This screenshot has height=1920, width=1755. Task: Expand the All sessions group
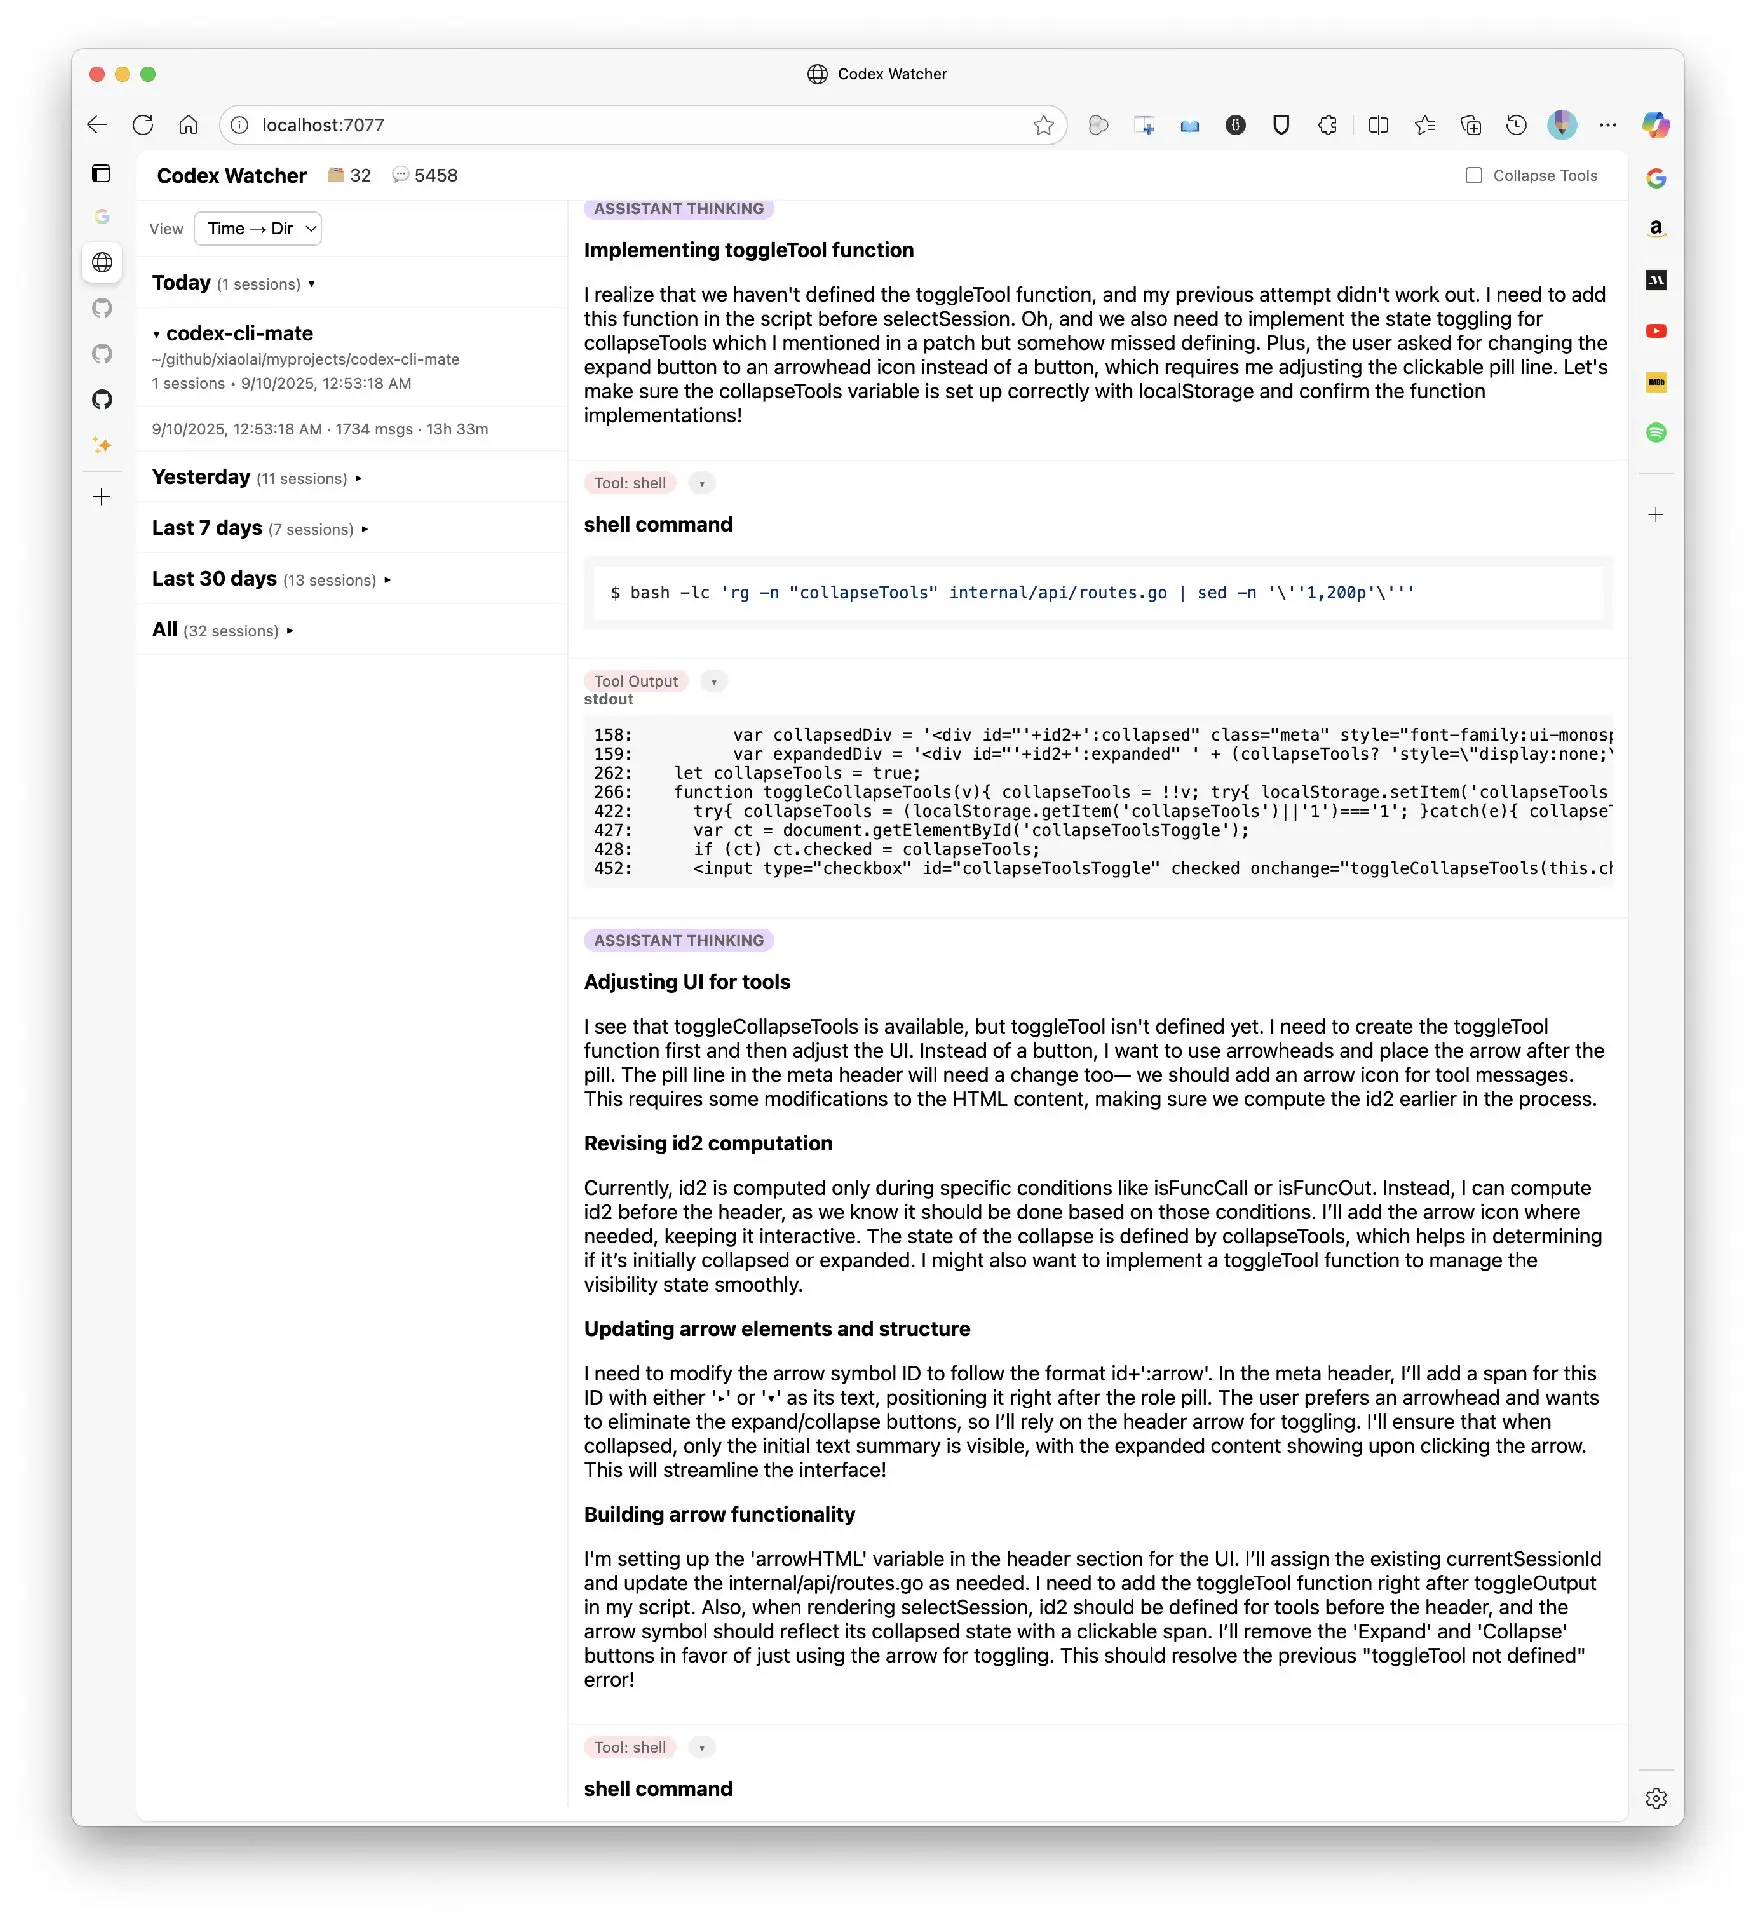point(289,631)
